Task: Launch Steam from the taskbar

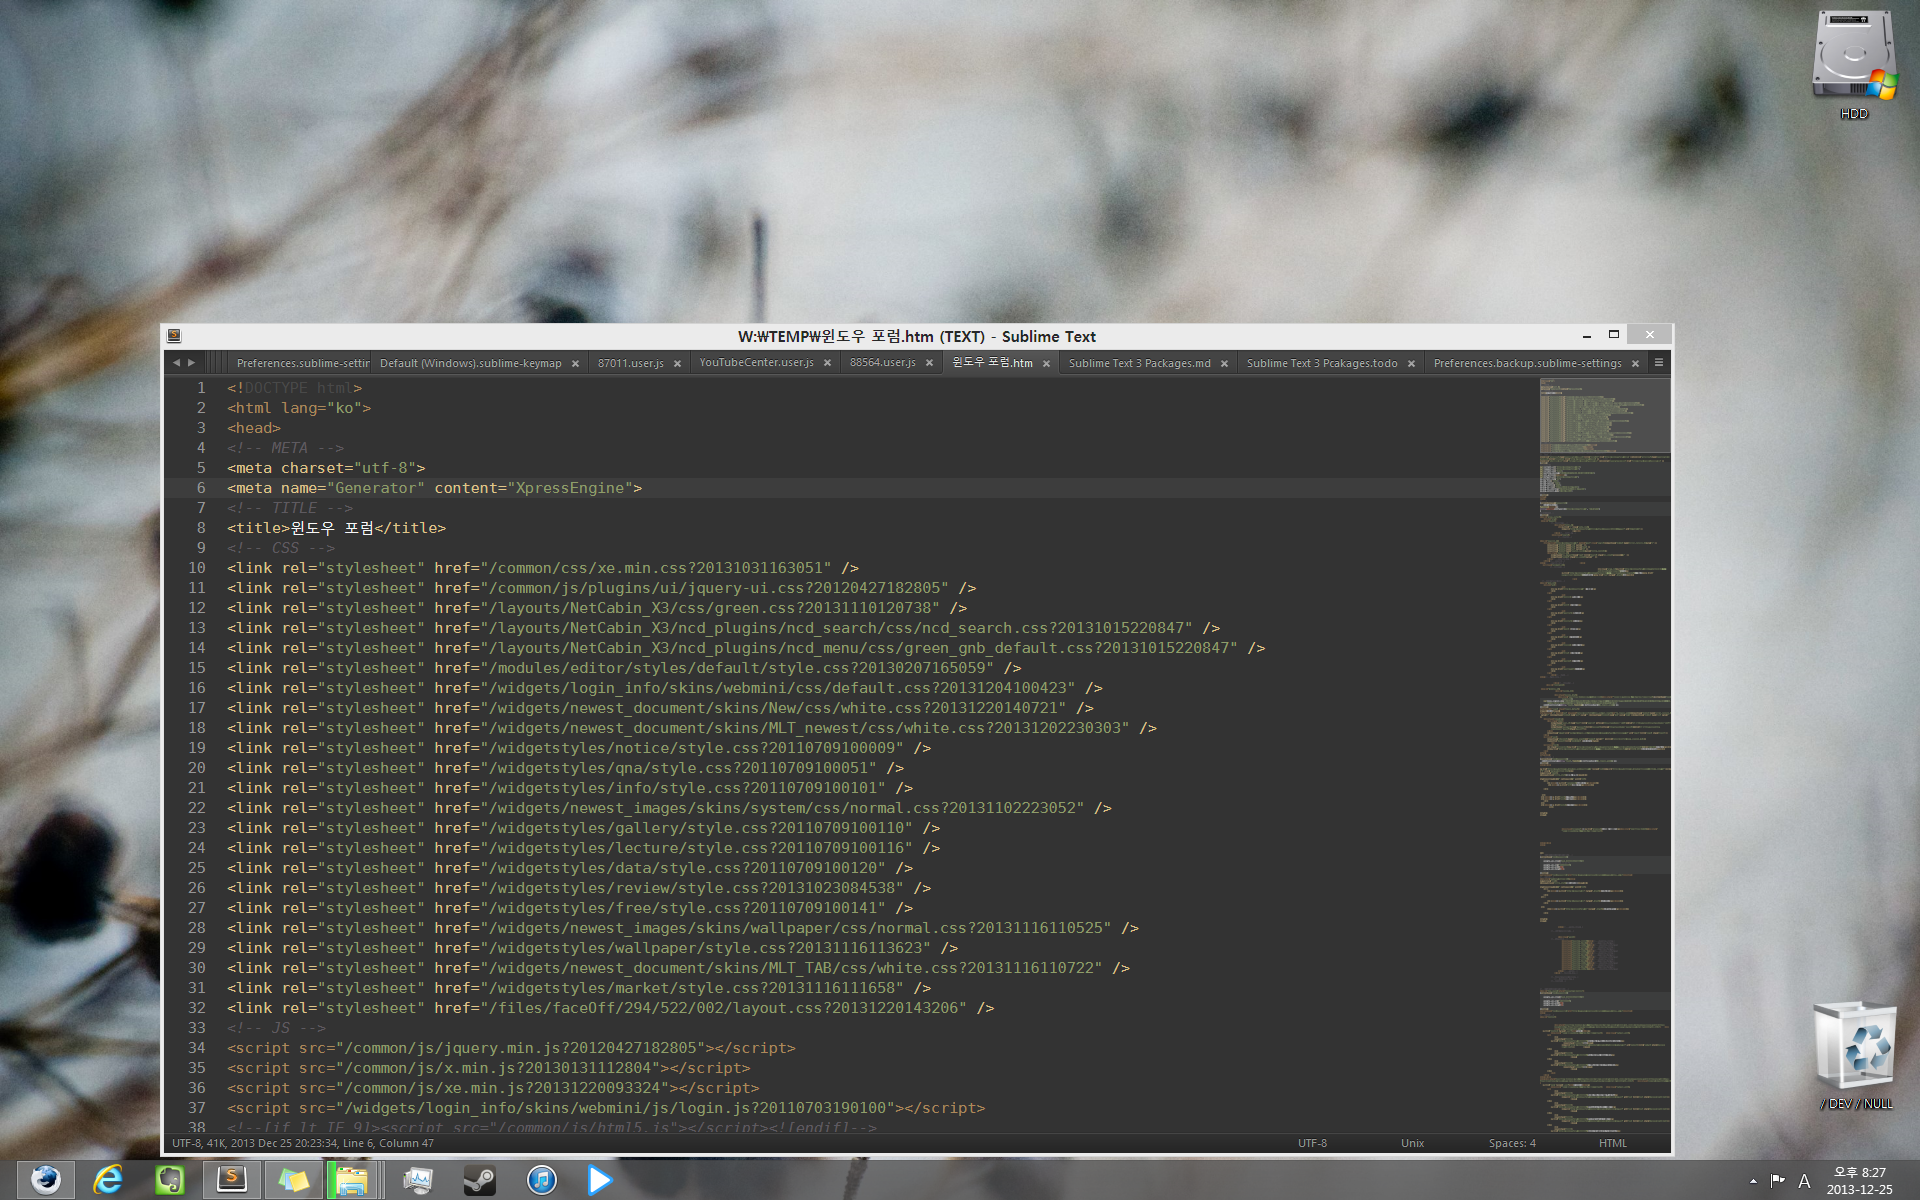Action: (x=479, y=1180)
